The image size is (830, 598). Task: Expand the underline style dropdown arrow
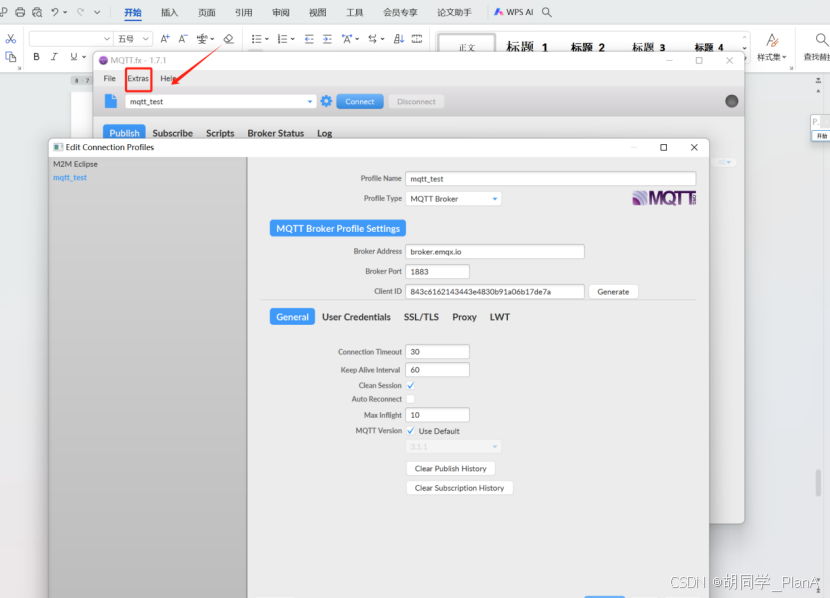click(84, 57)
